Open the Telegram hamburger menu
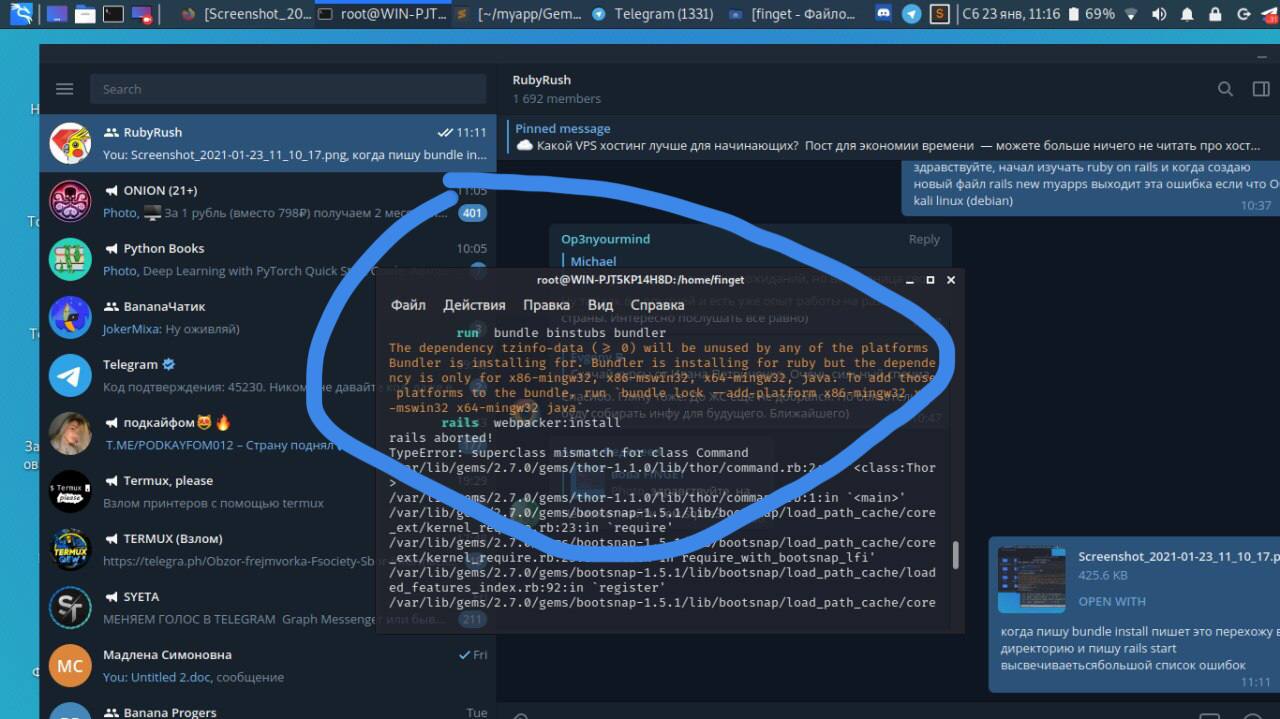This screenshot has width=1280, height=719. coord(65,89)
